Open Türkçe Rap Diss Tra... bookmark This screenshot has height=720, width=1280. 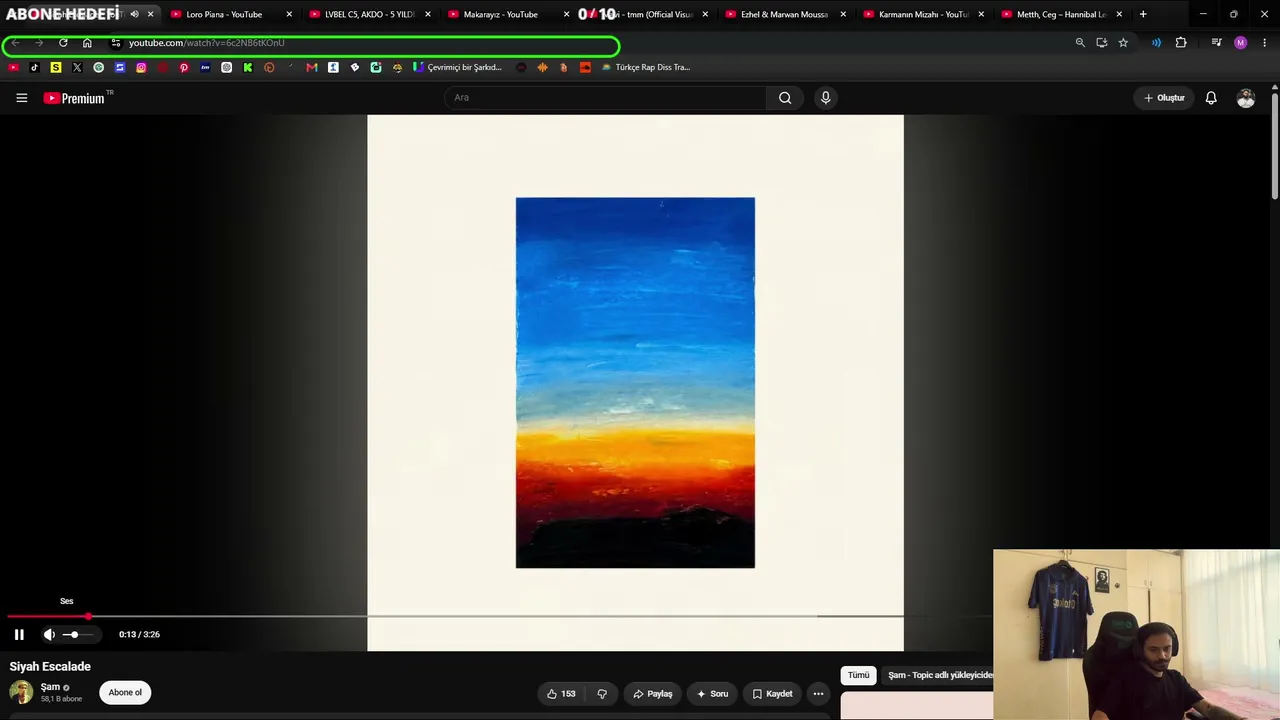click(646, 67)
